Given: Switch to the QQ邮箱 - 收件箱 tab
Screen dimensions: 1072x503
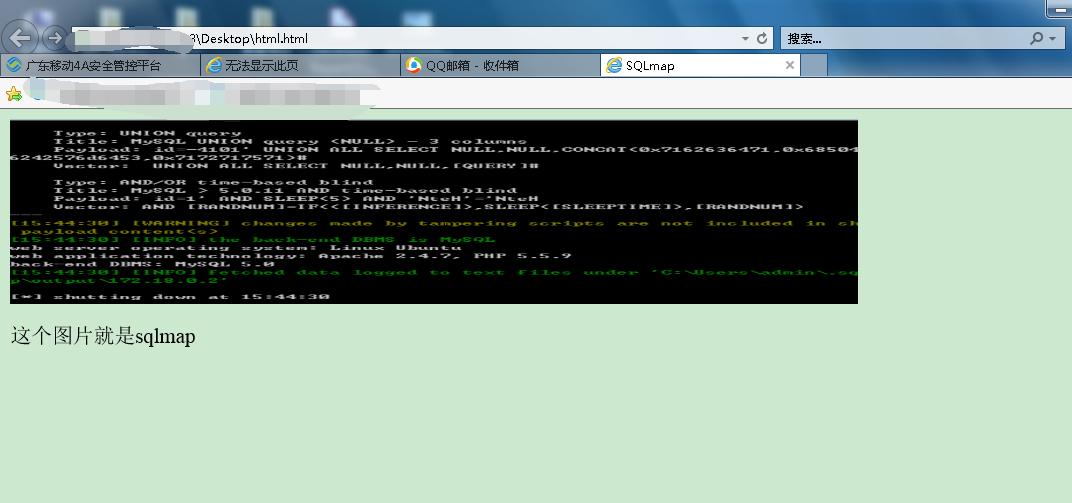Looking at the screenshot, I should 500,66.
